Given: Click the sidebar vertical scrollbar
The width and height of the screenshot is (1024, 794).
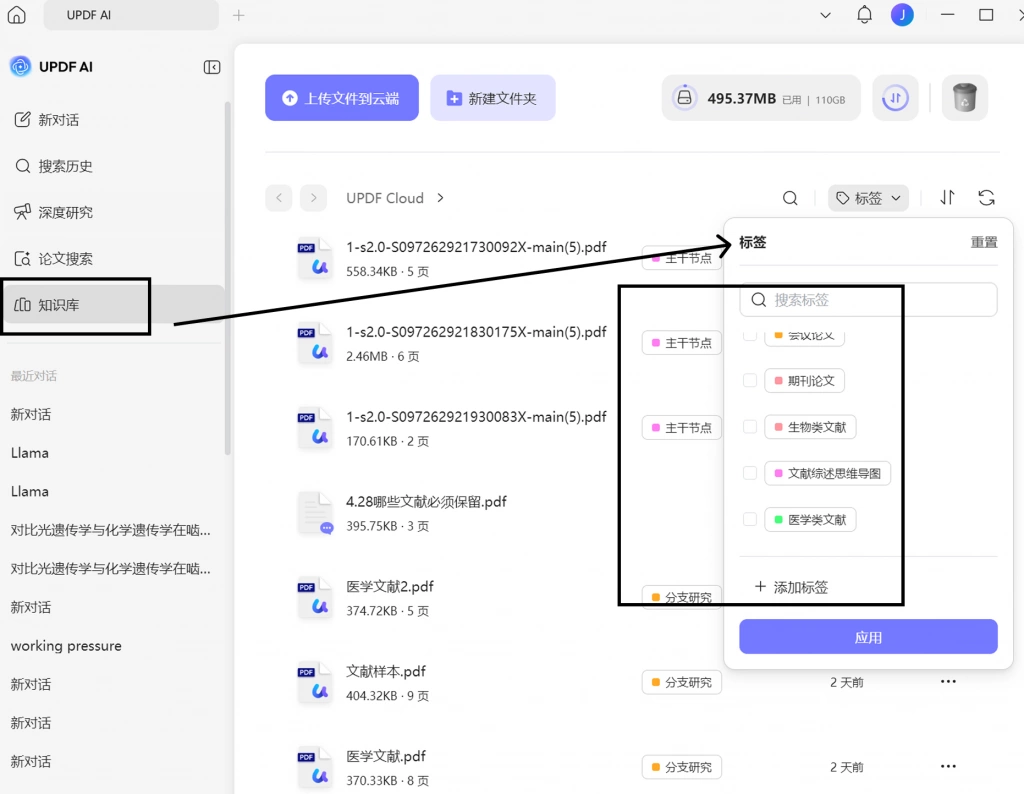Looking at the screenshot, I should click(227, 278).
